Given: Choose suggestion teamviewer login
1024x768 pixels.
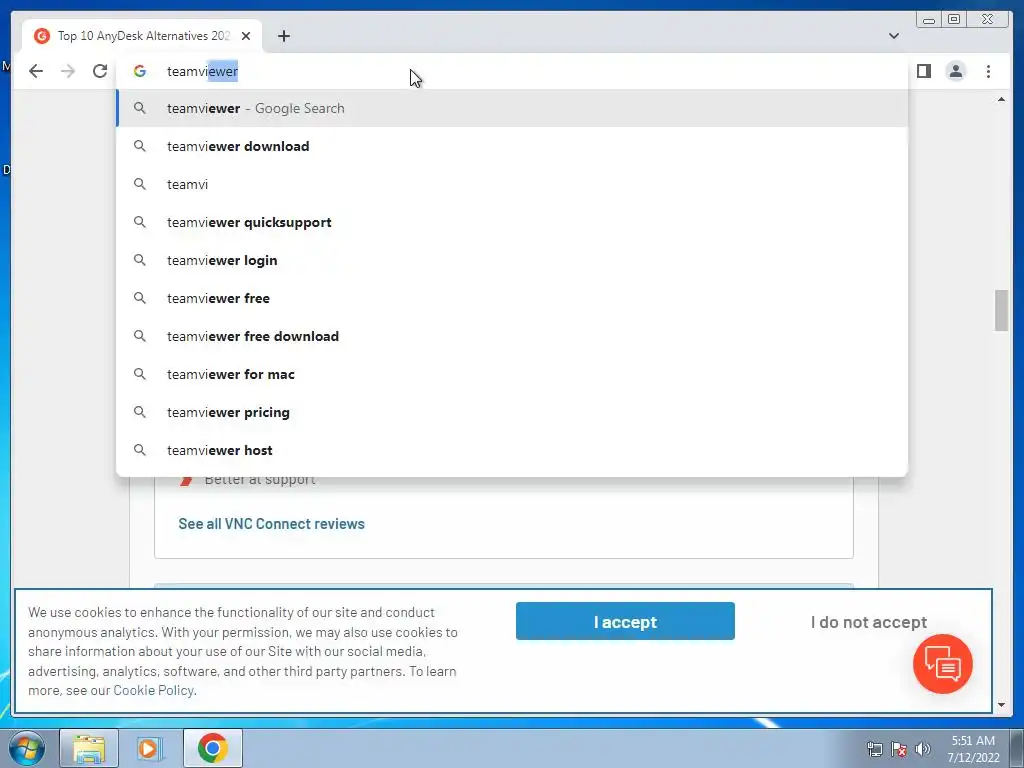Looking at the screenshot, I should (x=512, y=260).
